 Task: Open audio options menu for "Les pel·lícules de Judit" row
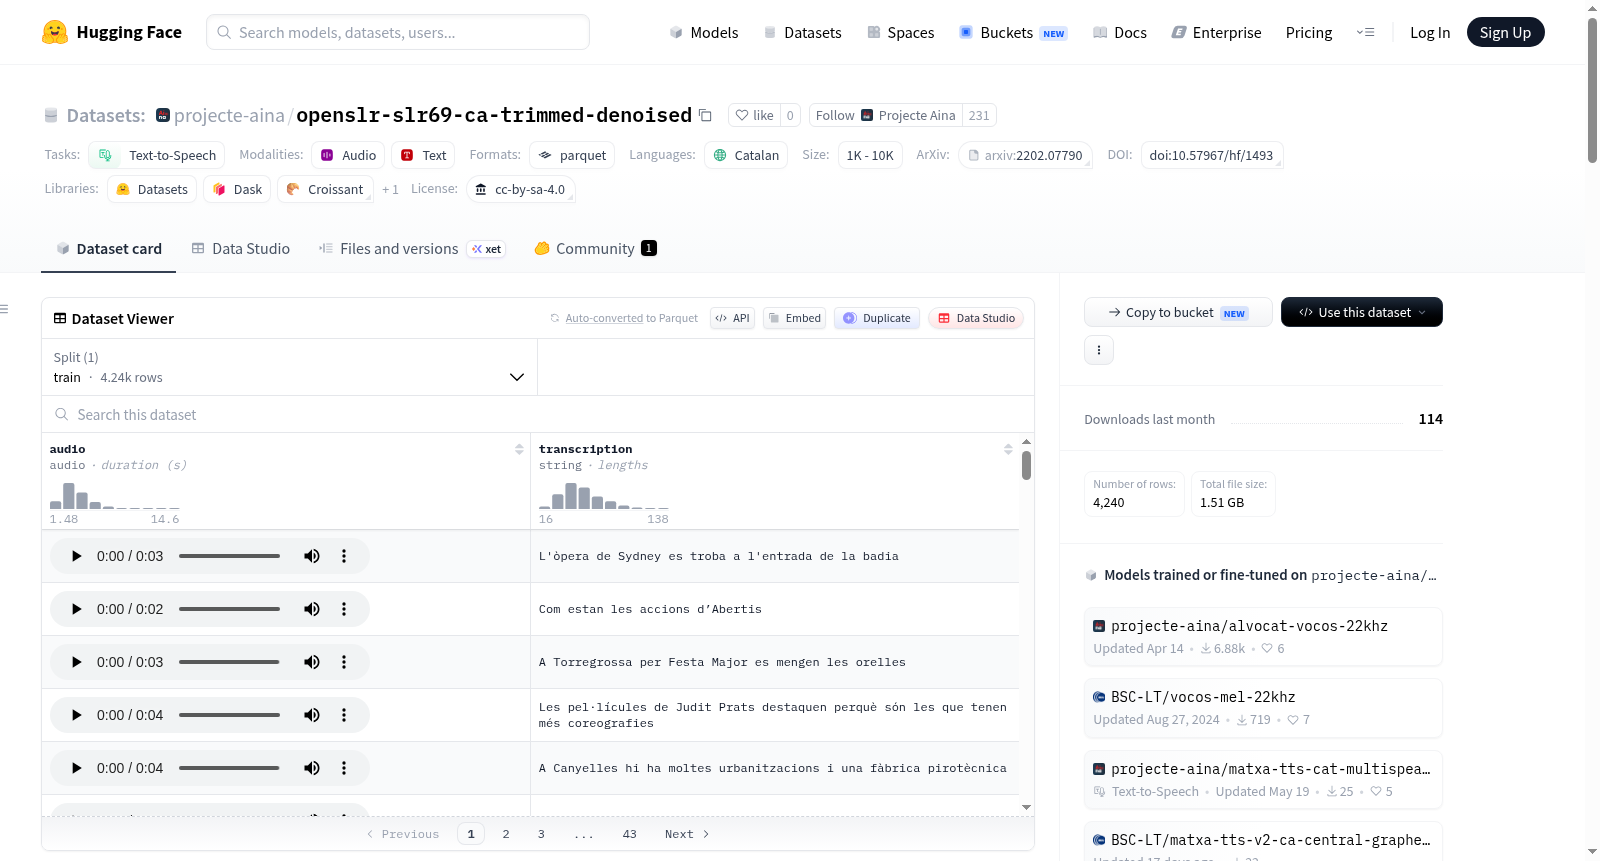click(344, 715)
